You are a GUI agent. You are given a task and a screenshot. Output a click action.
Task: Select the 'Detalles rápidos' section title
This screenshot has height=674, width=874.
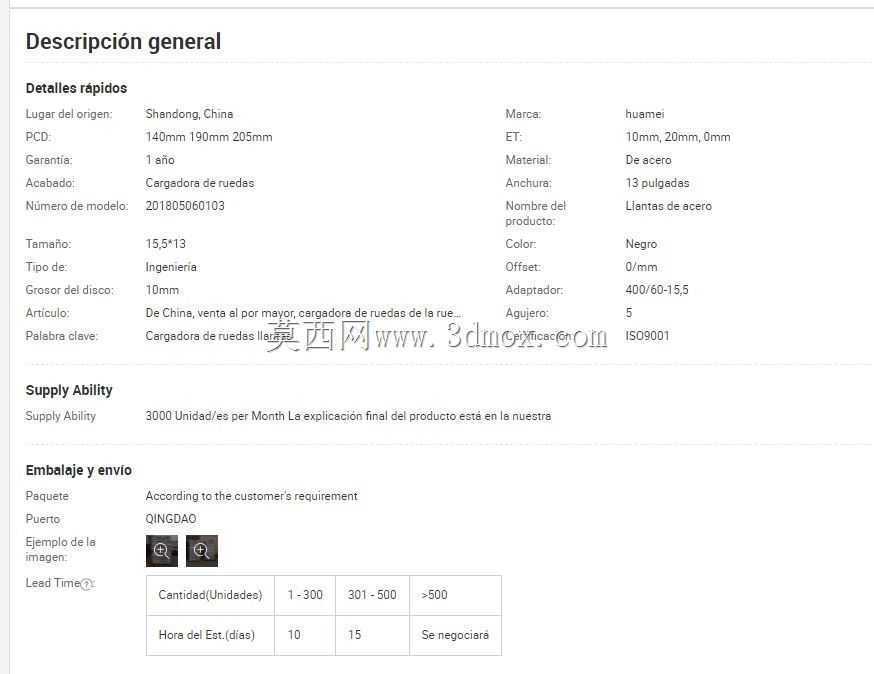coord(76,88)
